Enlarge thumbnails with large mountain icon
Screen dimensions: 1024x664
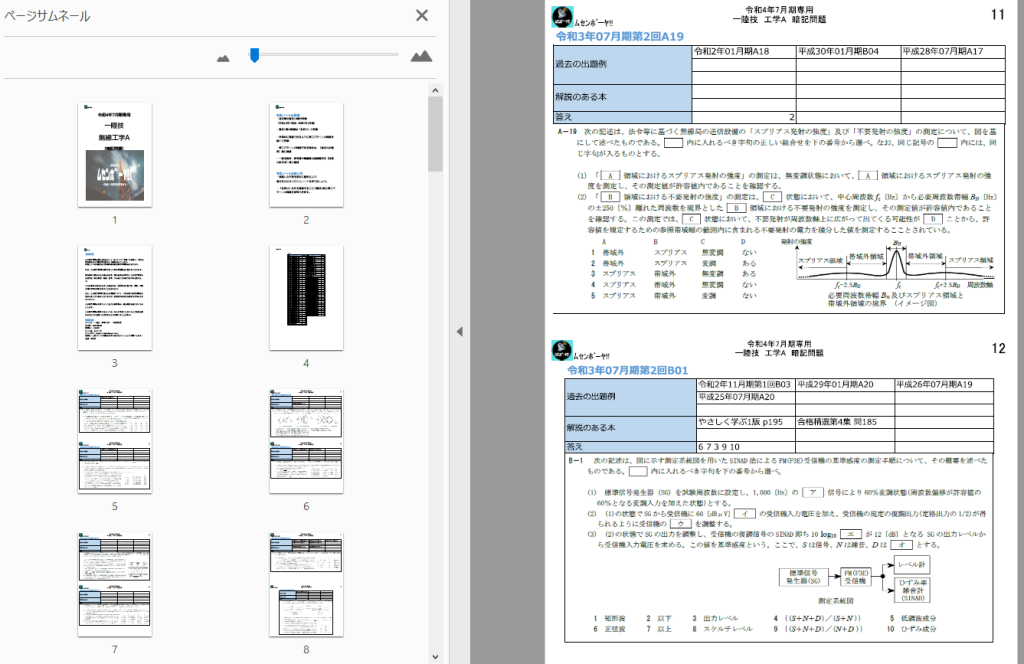421,56
